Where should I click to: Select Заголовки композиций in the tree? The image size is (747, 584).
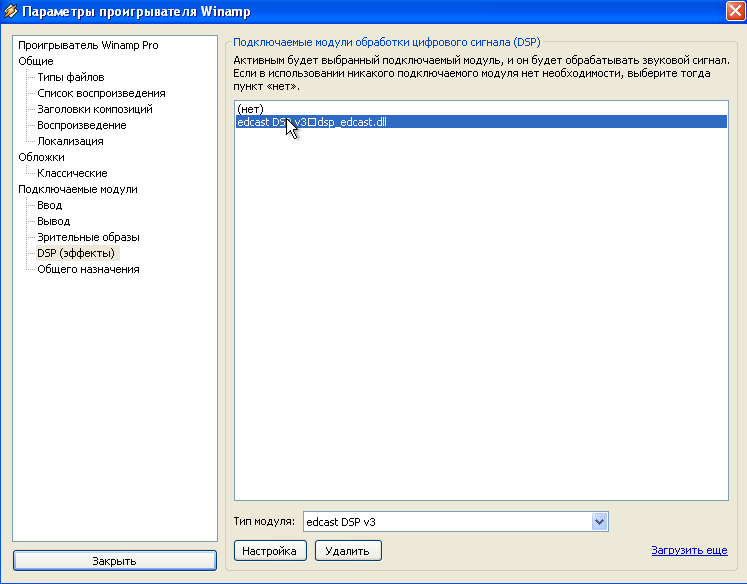[x=95, y=109]
